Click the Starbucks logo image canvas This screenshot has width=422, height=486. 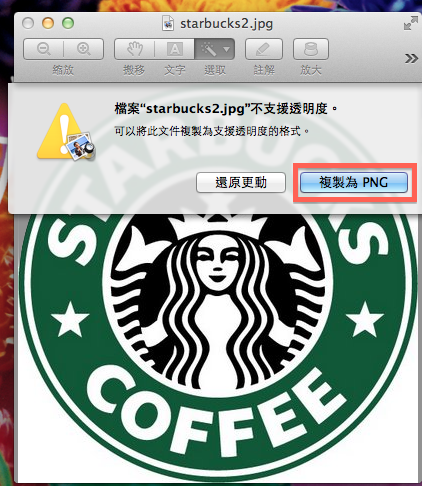218,347
